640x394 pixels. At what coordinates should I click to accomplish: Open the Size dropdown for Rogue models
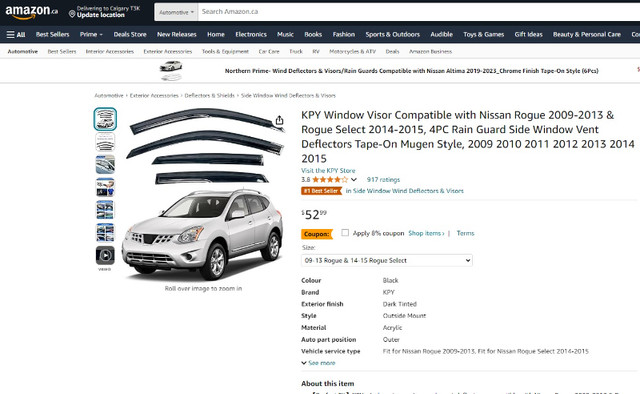point(387,260)
